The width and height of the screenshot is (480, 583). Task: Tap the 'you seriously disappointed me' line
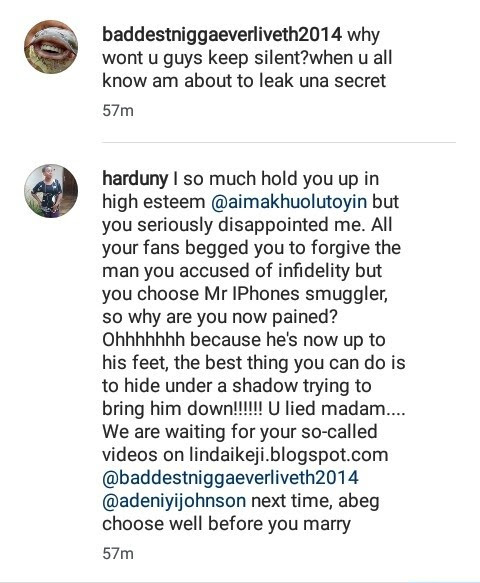247,225
